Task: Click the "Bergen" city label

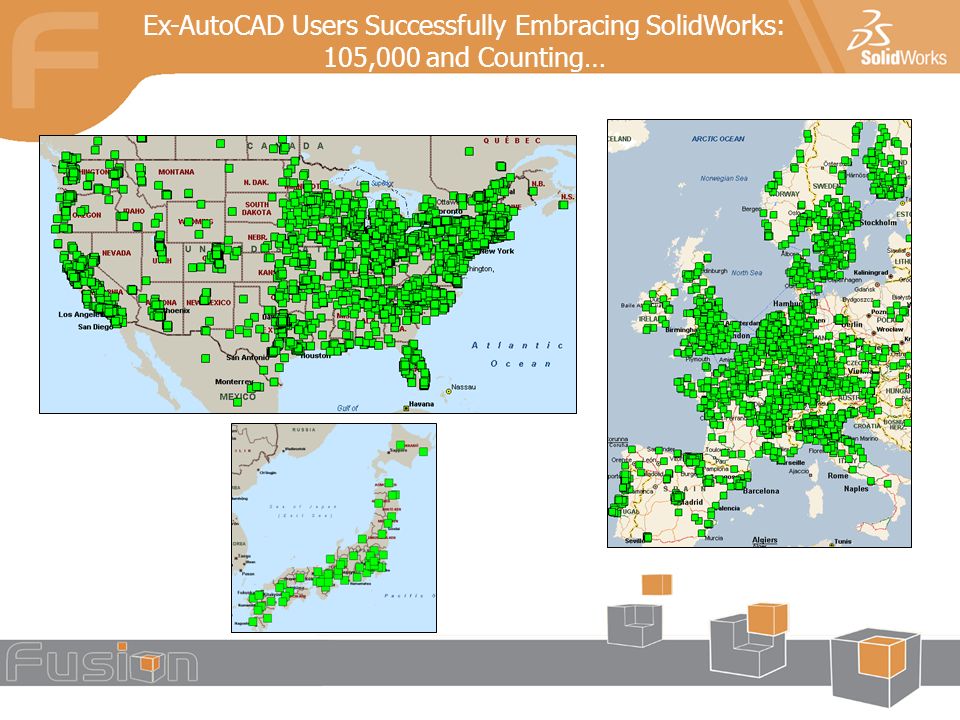Action: tap(751, 209)
